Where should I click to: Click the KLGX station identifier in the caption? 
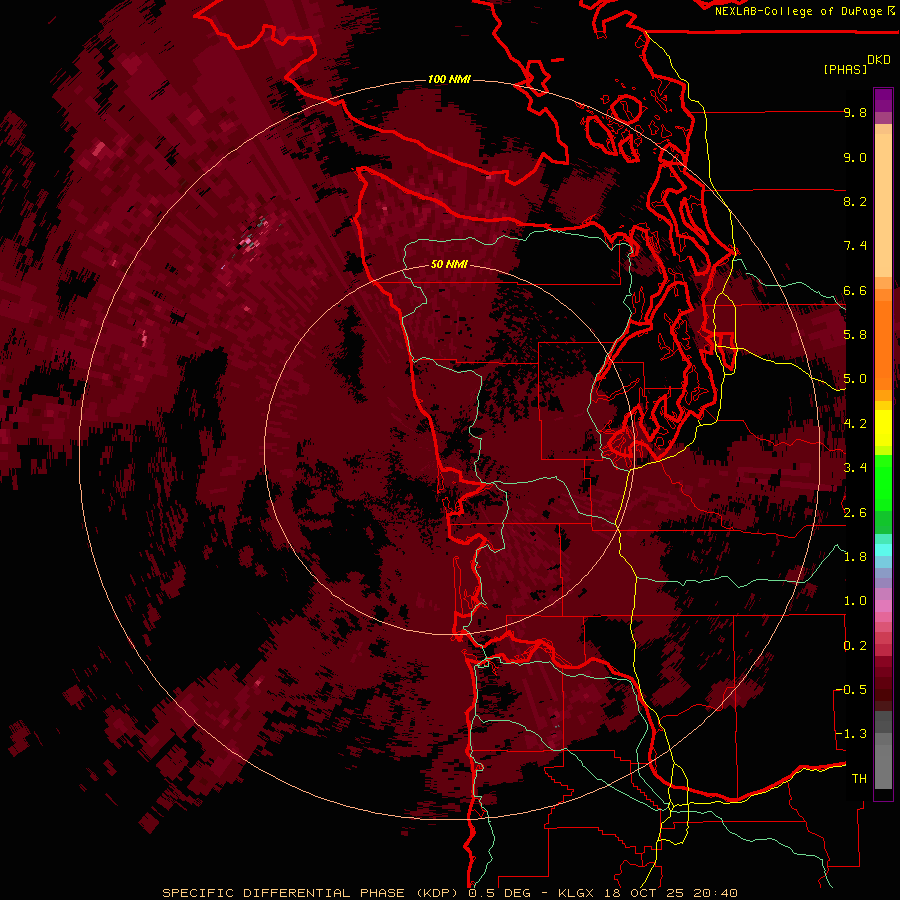(x=575, y=893)
